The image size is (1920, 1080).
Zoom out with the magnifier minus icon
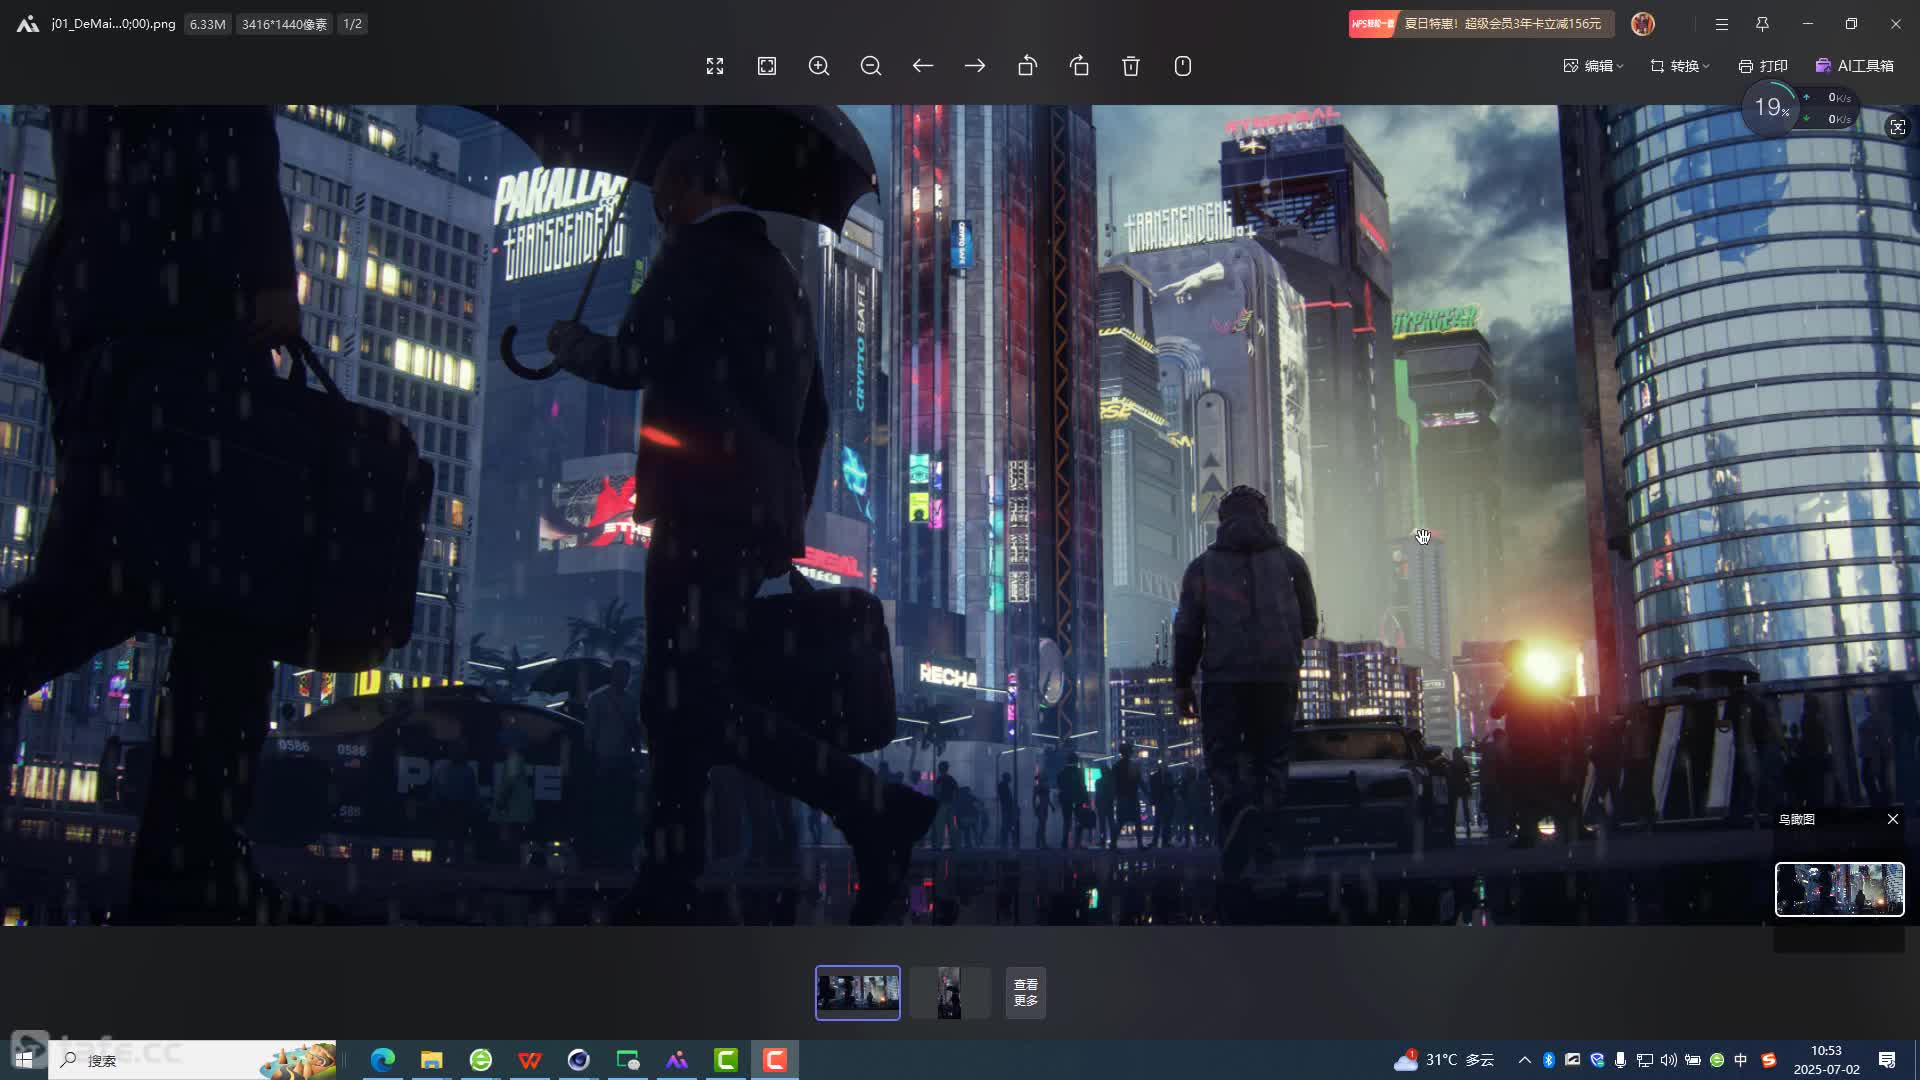pos(871,66)
